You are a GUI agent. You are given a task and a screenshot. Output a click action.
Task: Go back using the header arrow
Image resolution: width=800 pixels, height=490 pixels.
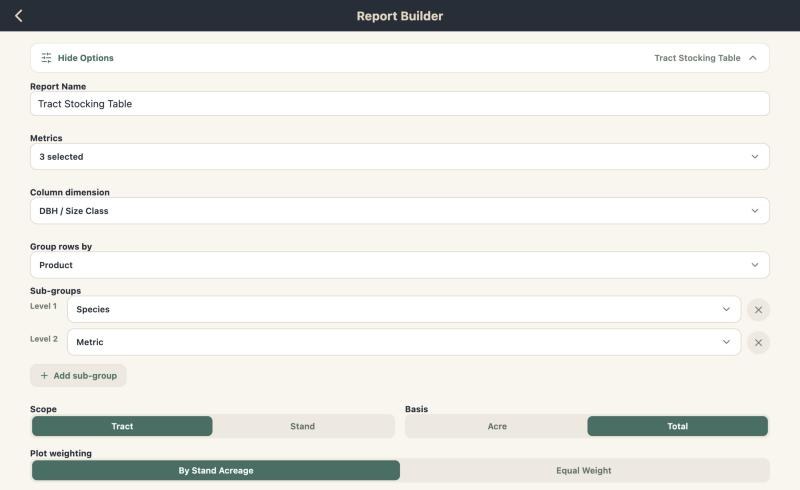click(x=19, y=16)
